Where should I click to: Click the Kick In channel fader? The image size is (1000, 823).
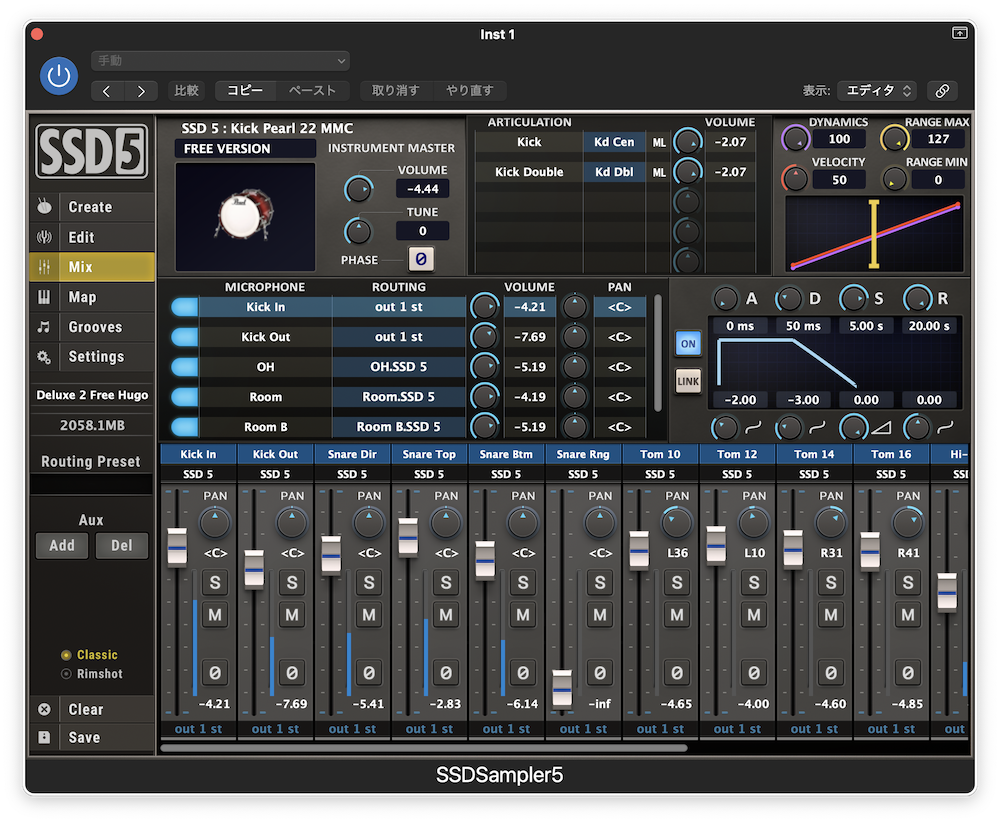(177, 547)
